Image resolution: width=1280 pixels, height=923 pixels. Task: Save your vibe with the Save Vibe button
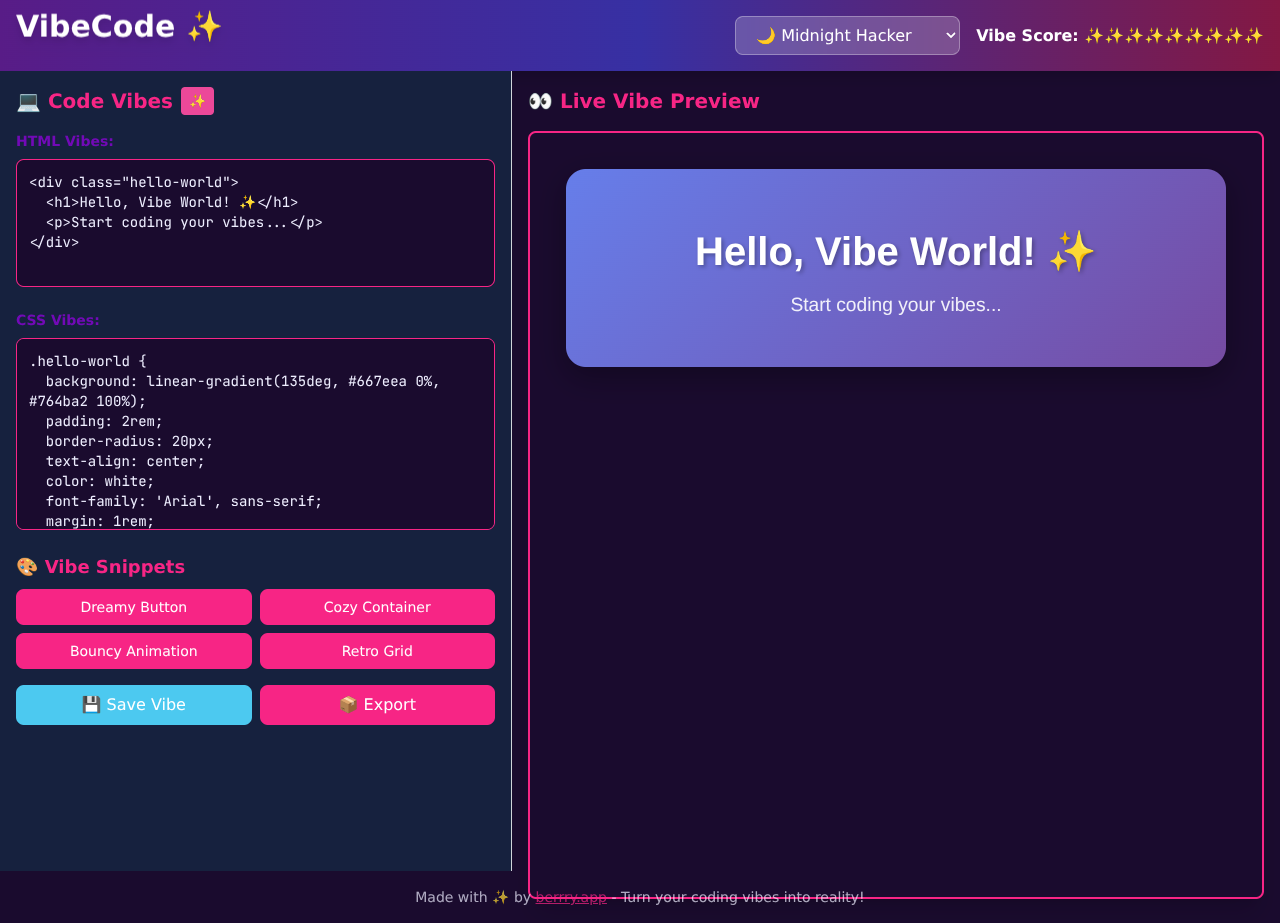pyautogui.click(x=133, y=704)
